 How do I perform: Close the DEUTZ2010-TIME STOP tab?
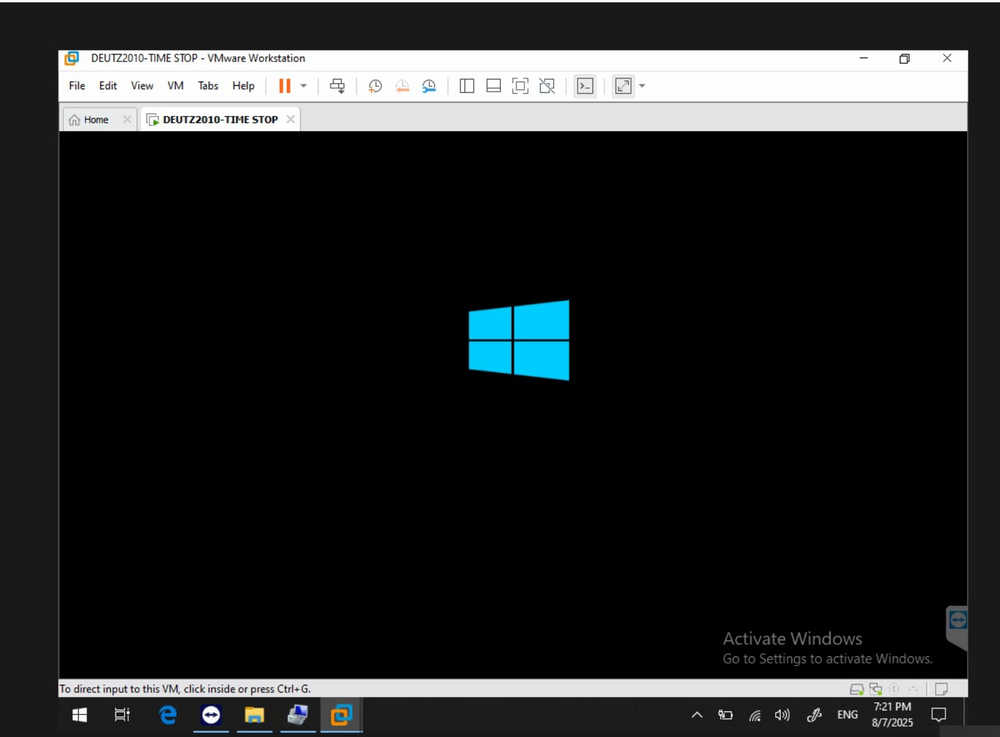(x=291, y=119)
